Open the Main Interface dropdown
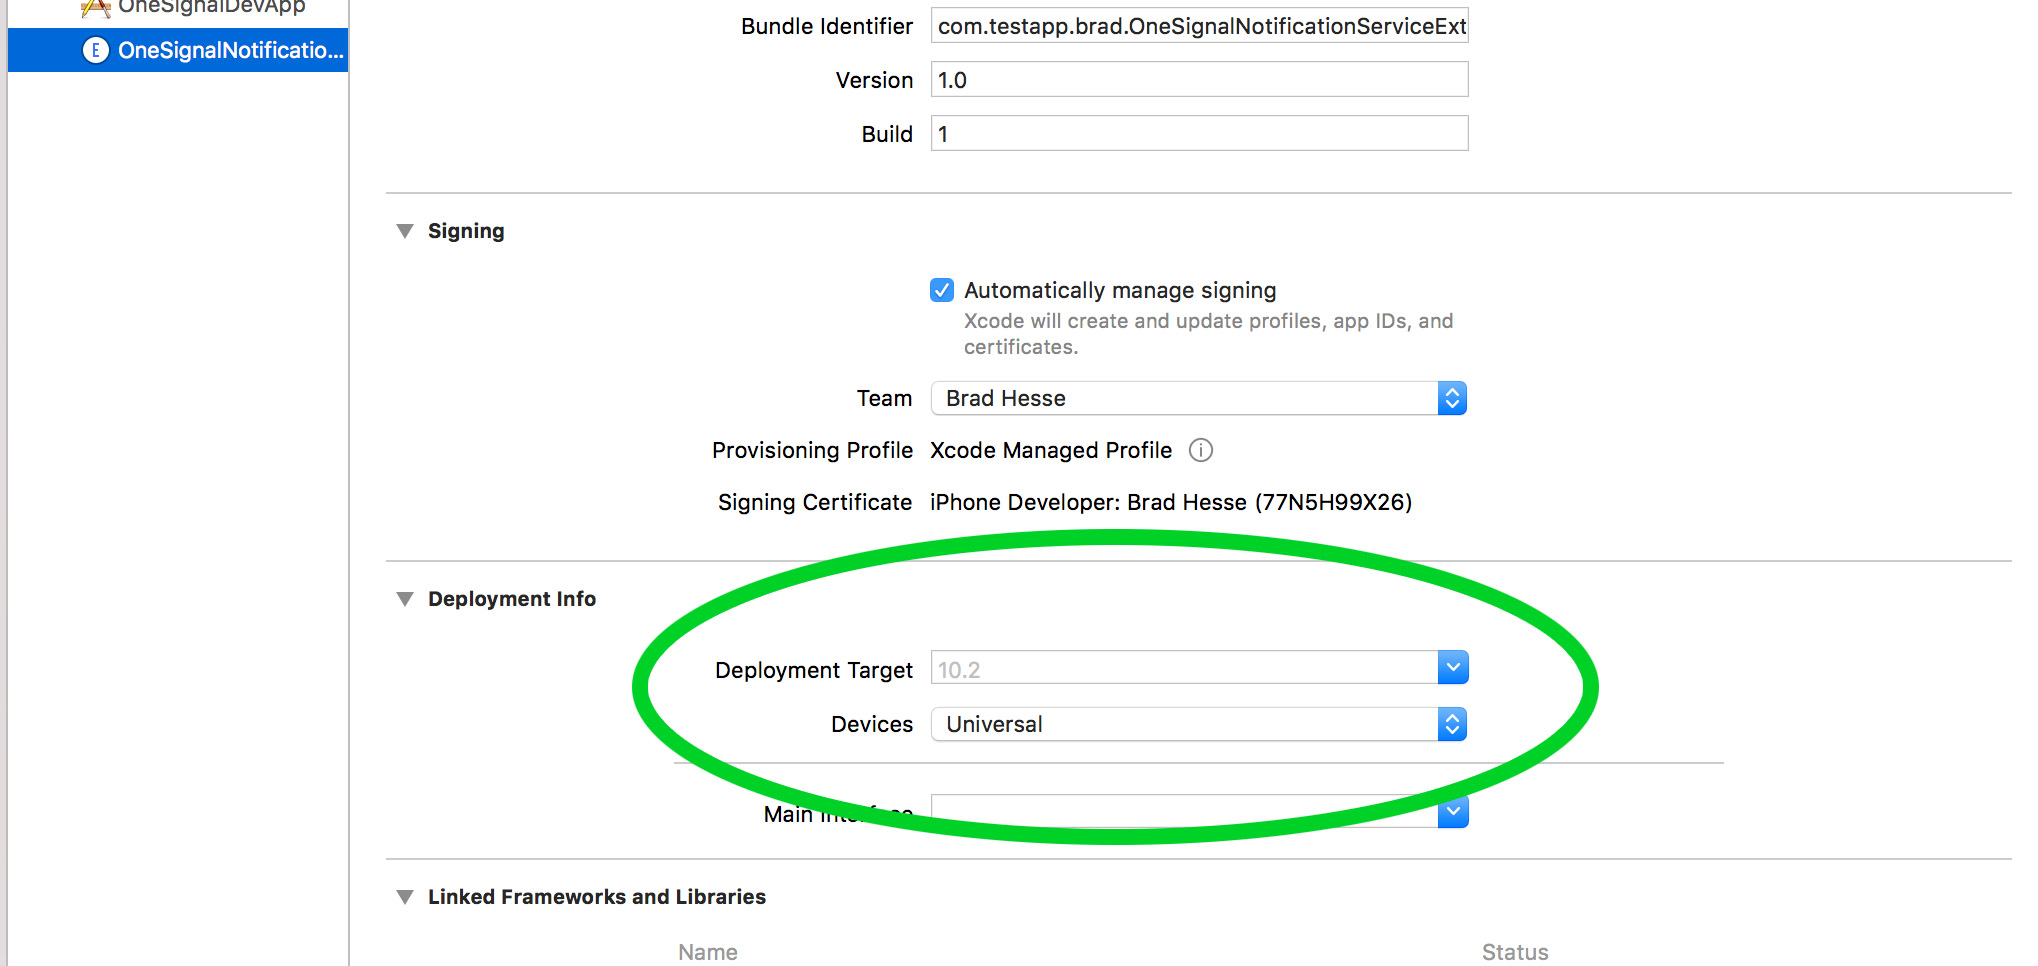 (x=1453, y=811)
